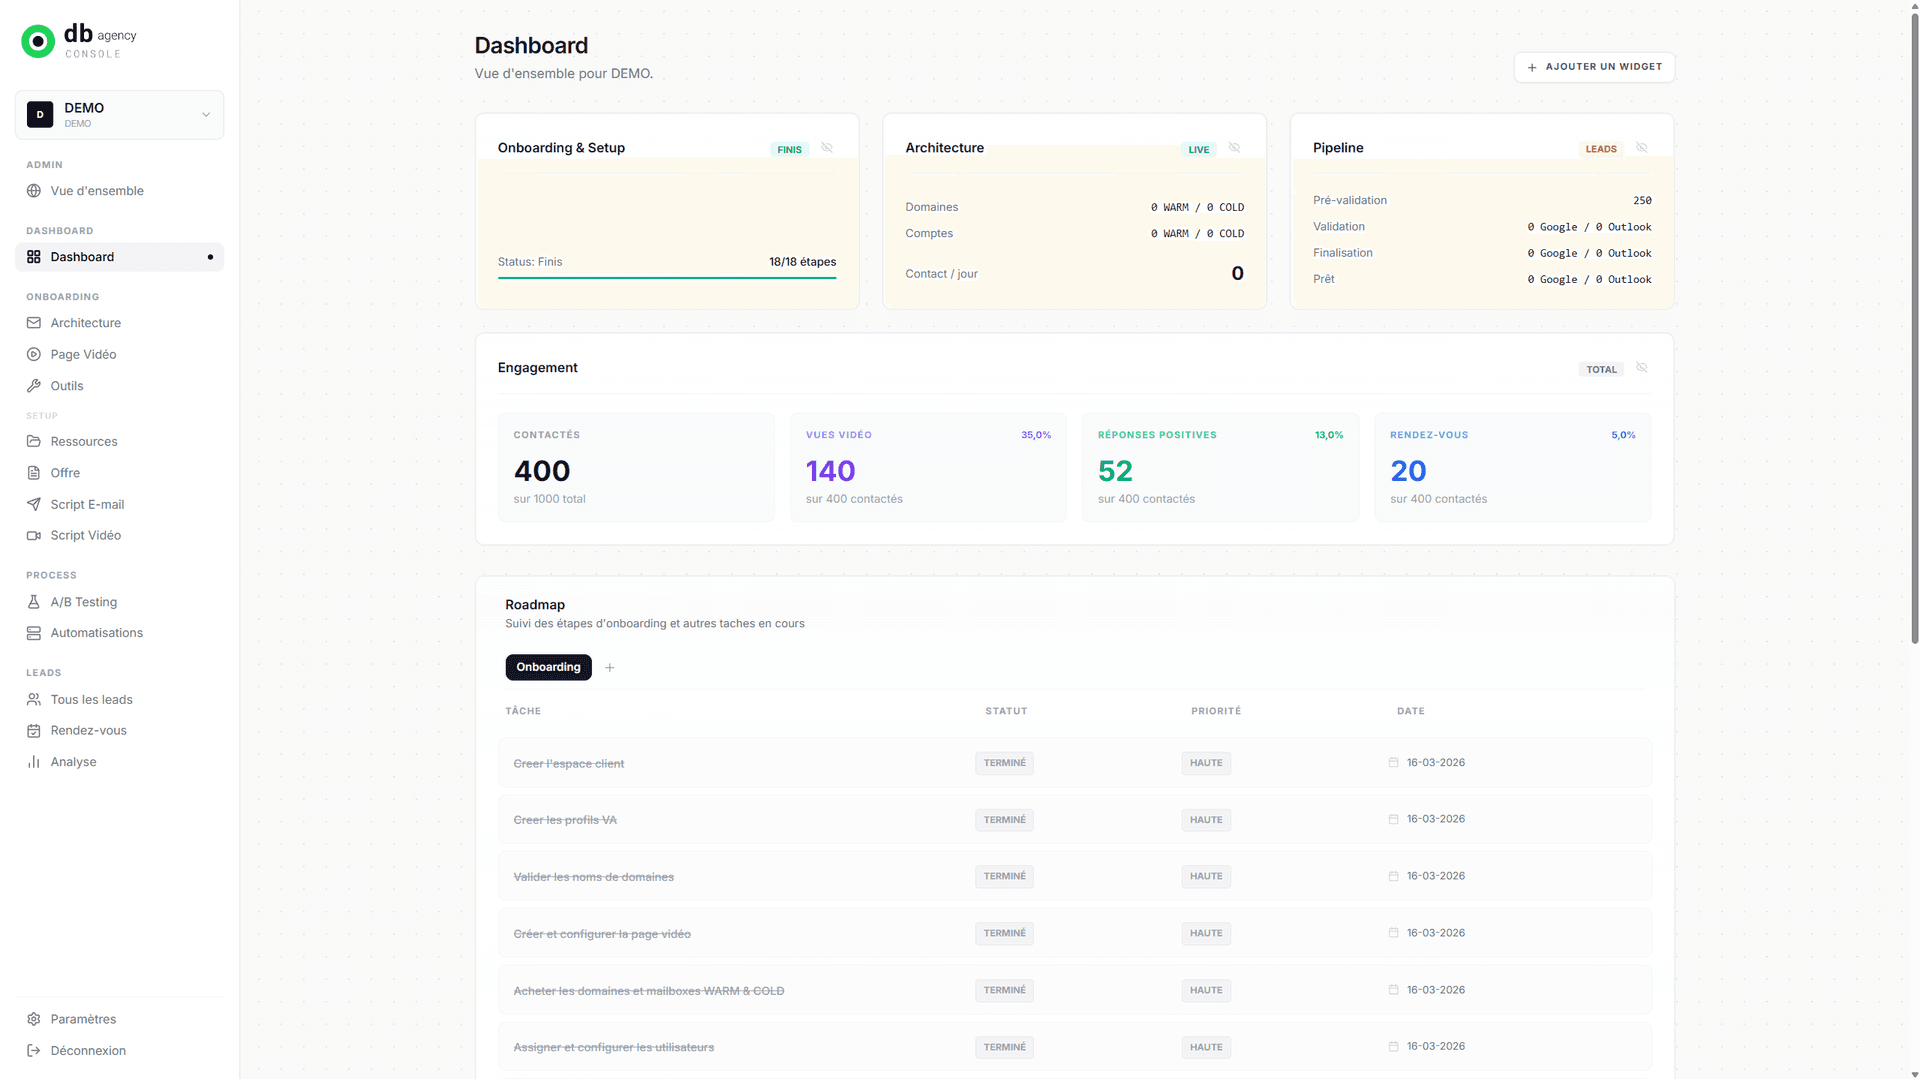Open Rendez-vous calendar icon in sidebar
This screenshot has height=1079, width=1920.
36,730
